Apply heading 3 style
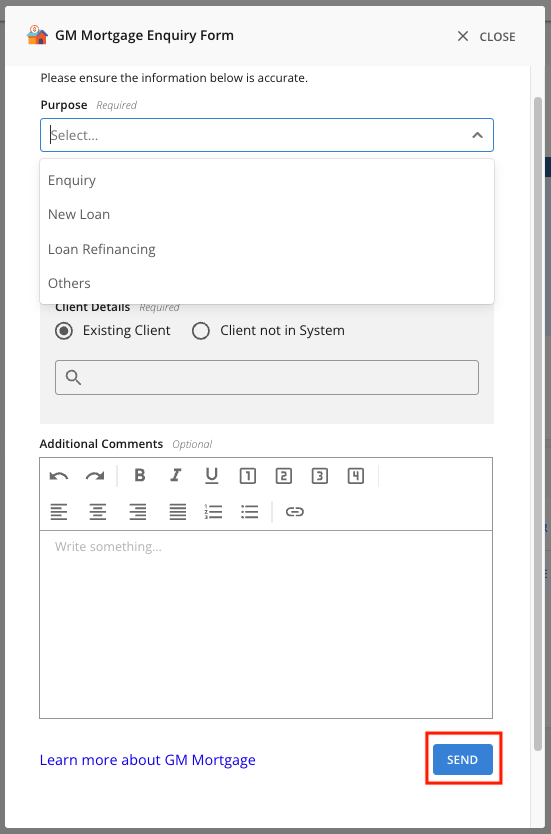 320,476
